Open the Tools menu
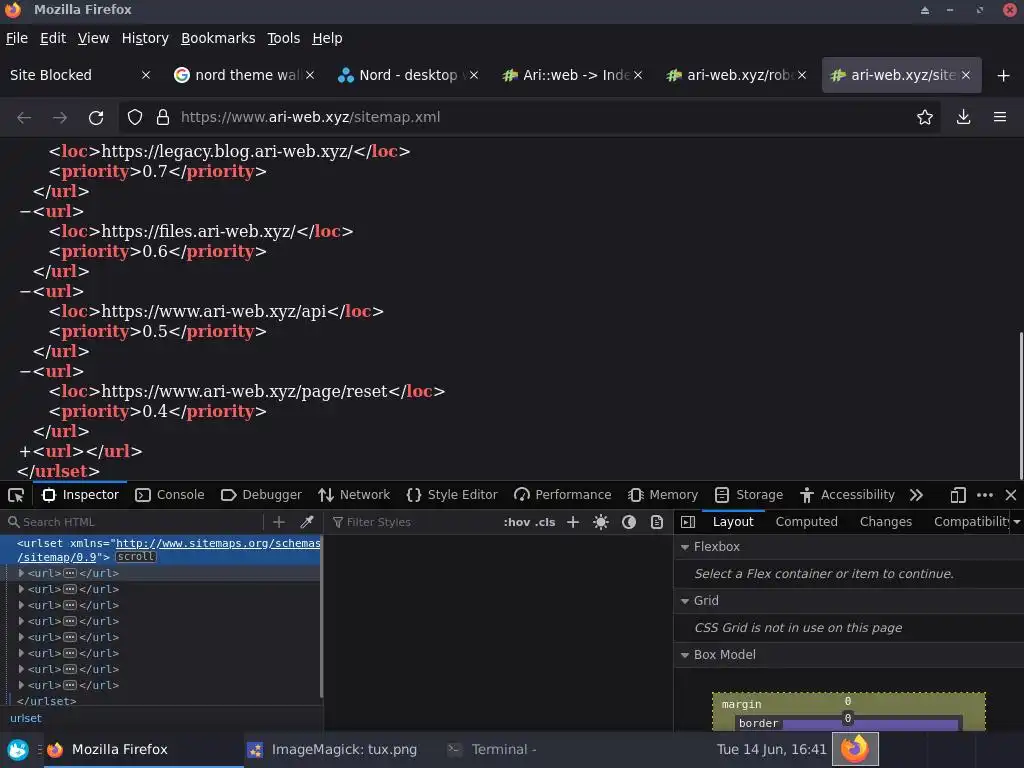The image size is (1024, 768). point(283,39)
